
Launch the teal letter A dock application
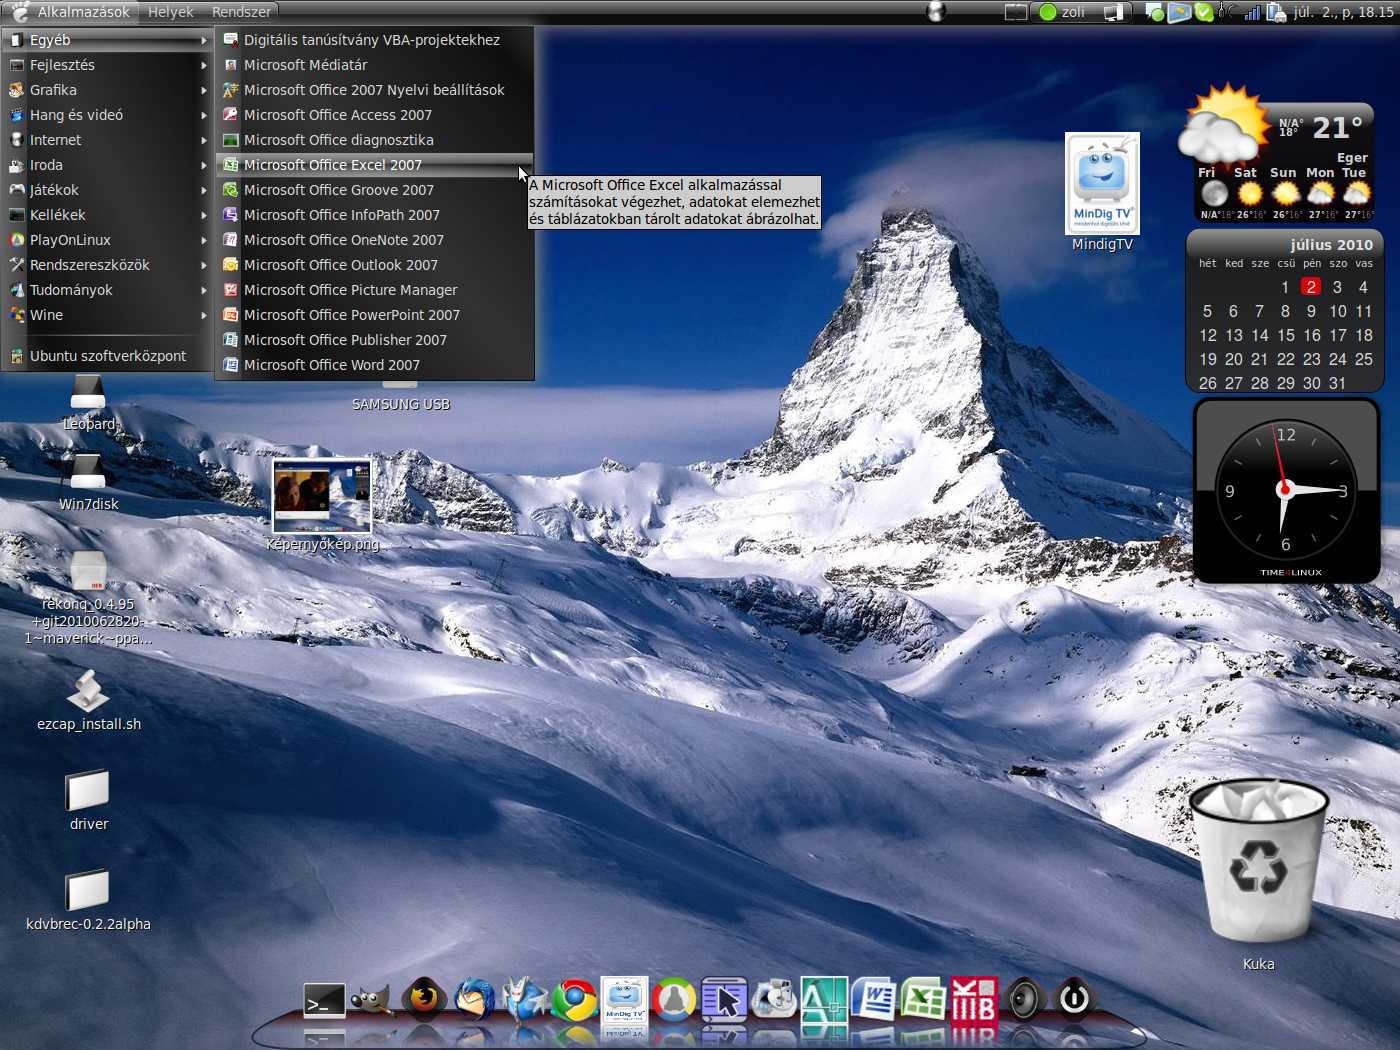[x=824, y=999]
